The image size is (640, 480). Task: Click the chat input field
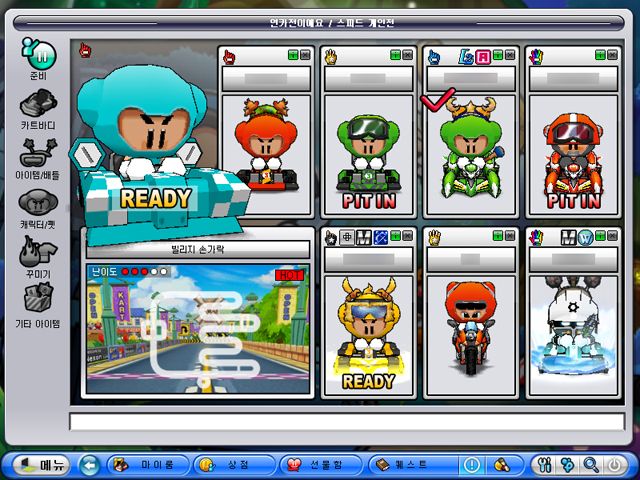coord(347,422)
